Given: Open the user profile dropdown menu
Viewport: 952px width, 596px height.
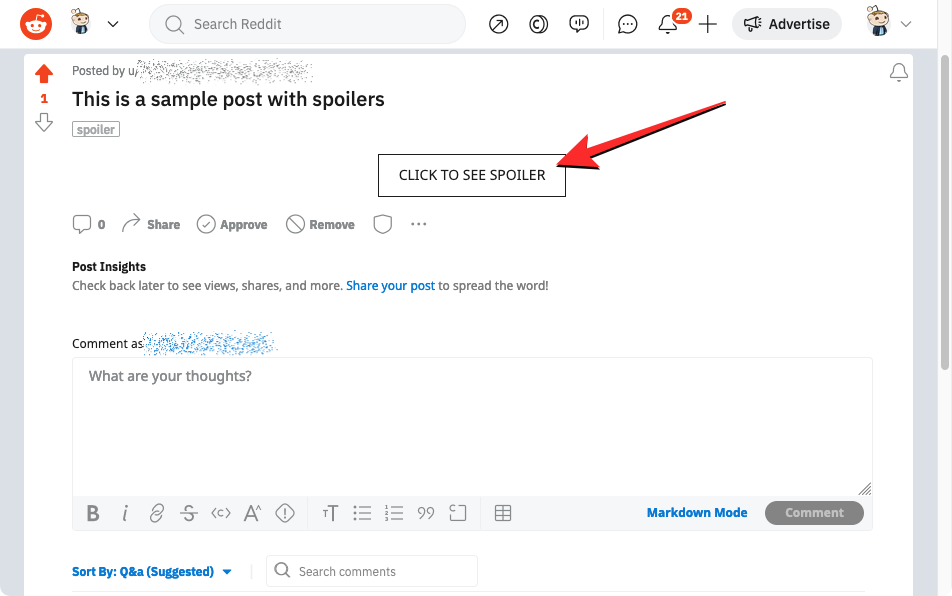Looking at the screenshot, I should point(889,24).
